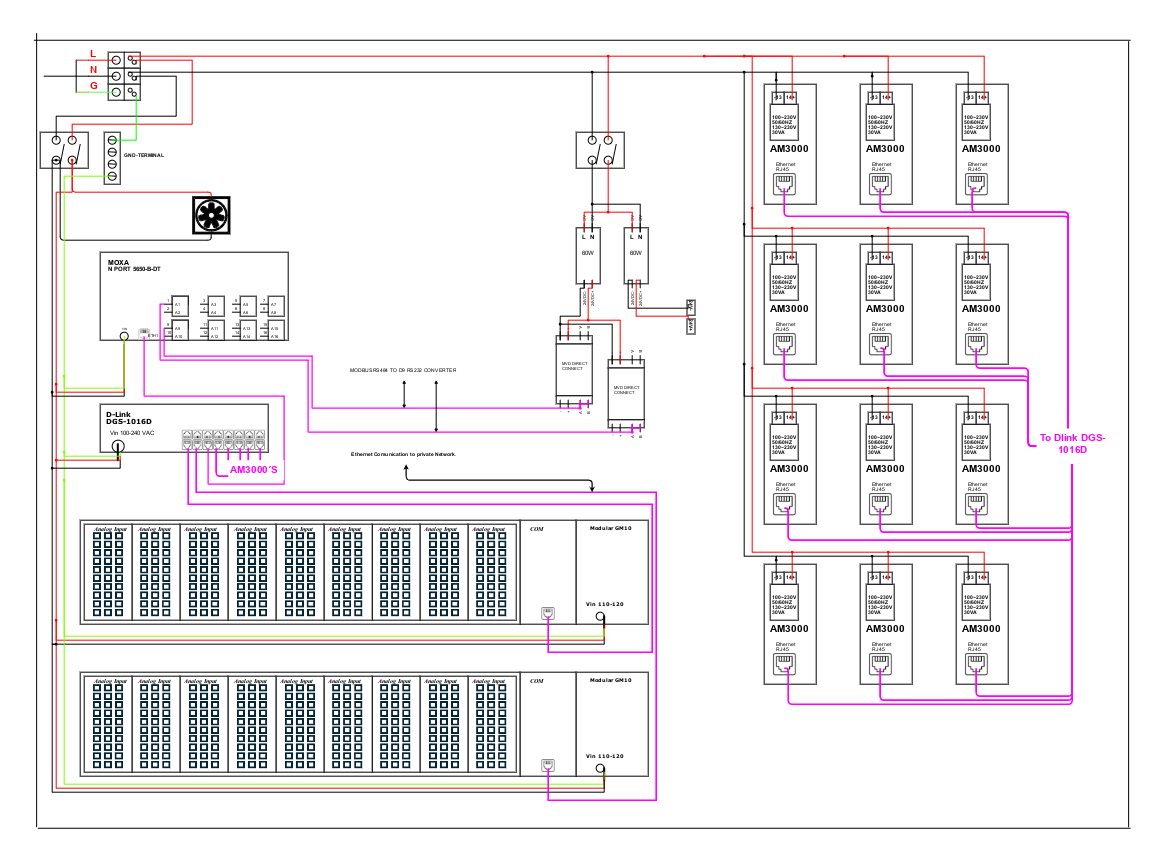Click the left double-pole breaker switch
The width and height of the screenshot is (1149, 845).
64,150
